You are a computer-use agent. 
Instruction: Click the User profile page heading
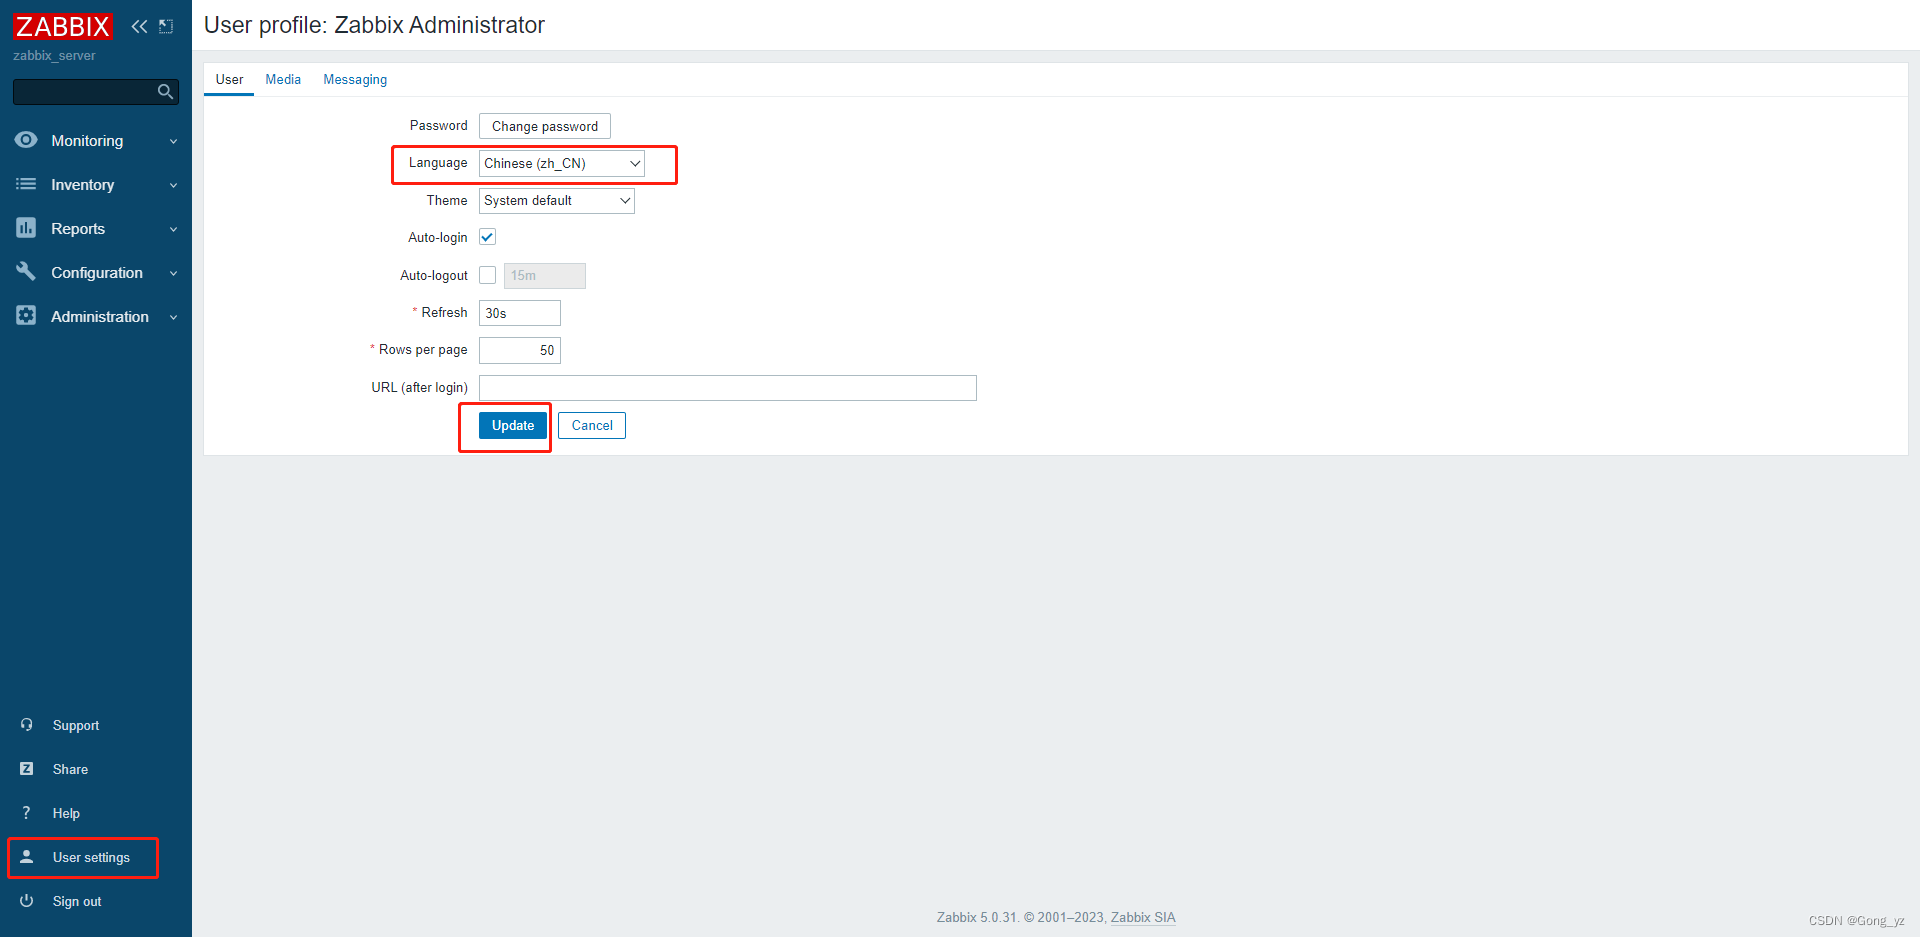pos(374,25)
